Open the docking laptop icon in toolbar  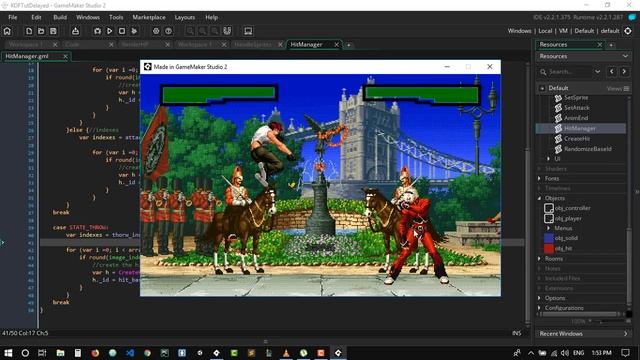tap(248, 31)
